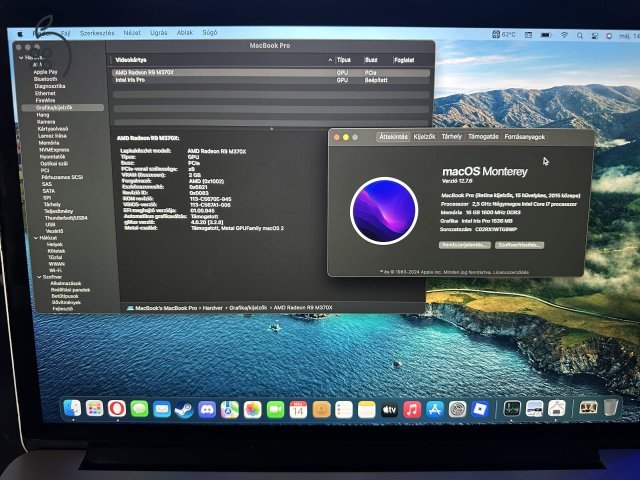Open the Ablak menu
640x480 pixels.
pyautogui.click(x=184, y=32)
